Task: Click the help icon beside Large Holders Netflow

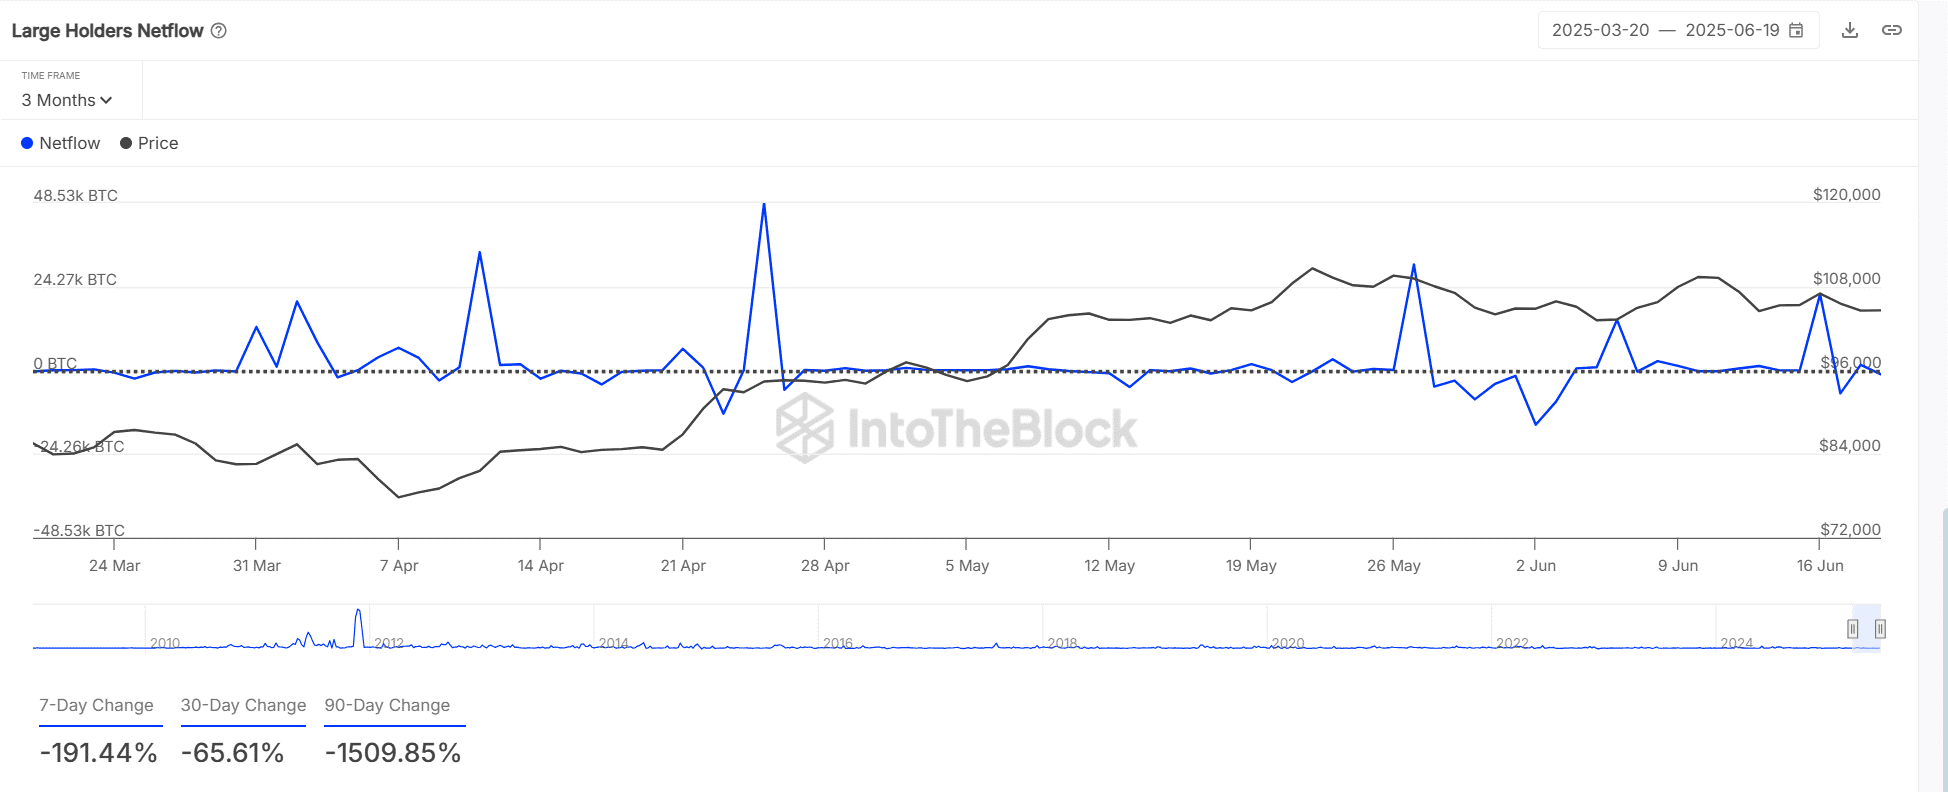Action: point(219,31)
